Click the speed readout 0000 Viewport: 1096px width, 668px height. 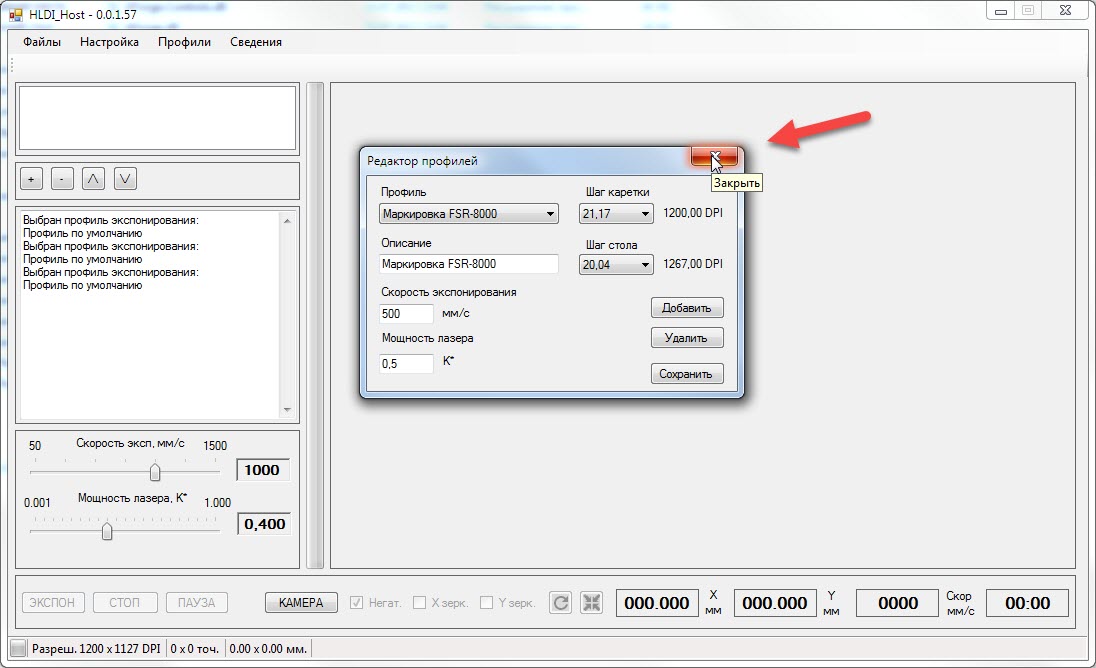tap(897, 603)
